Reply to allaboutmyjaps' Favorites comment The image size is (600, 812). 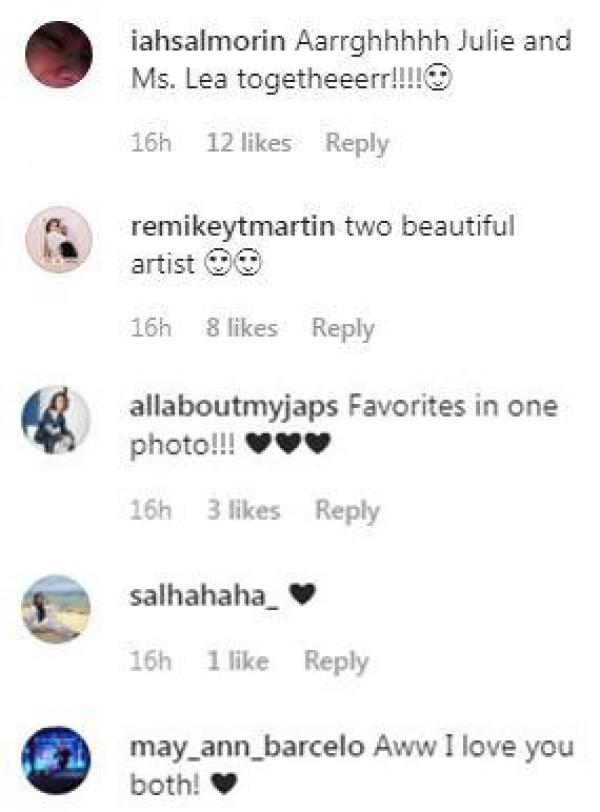coord(347,511)
